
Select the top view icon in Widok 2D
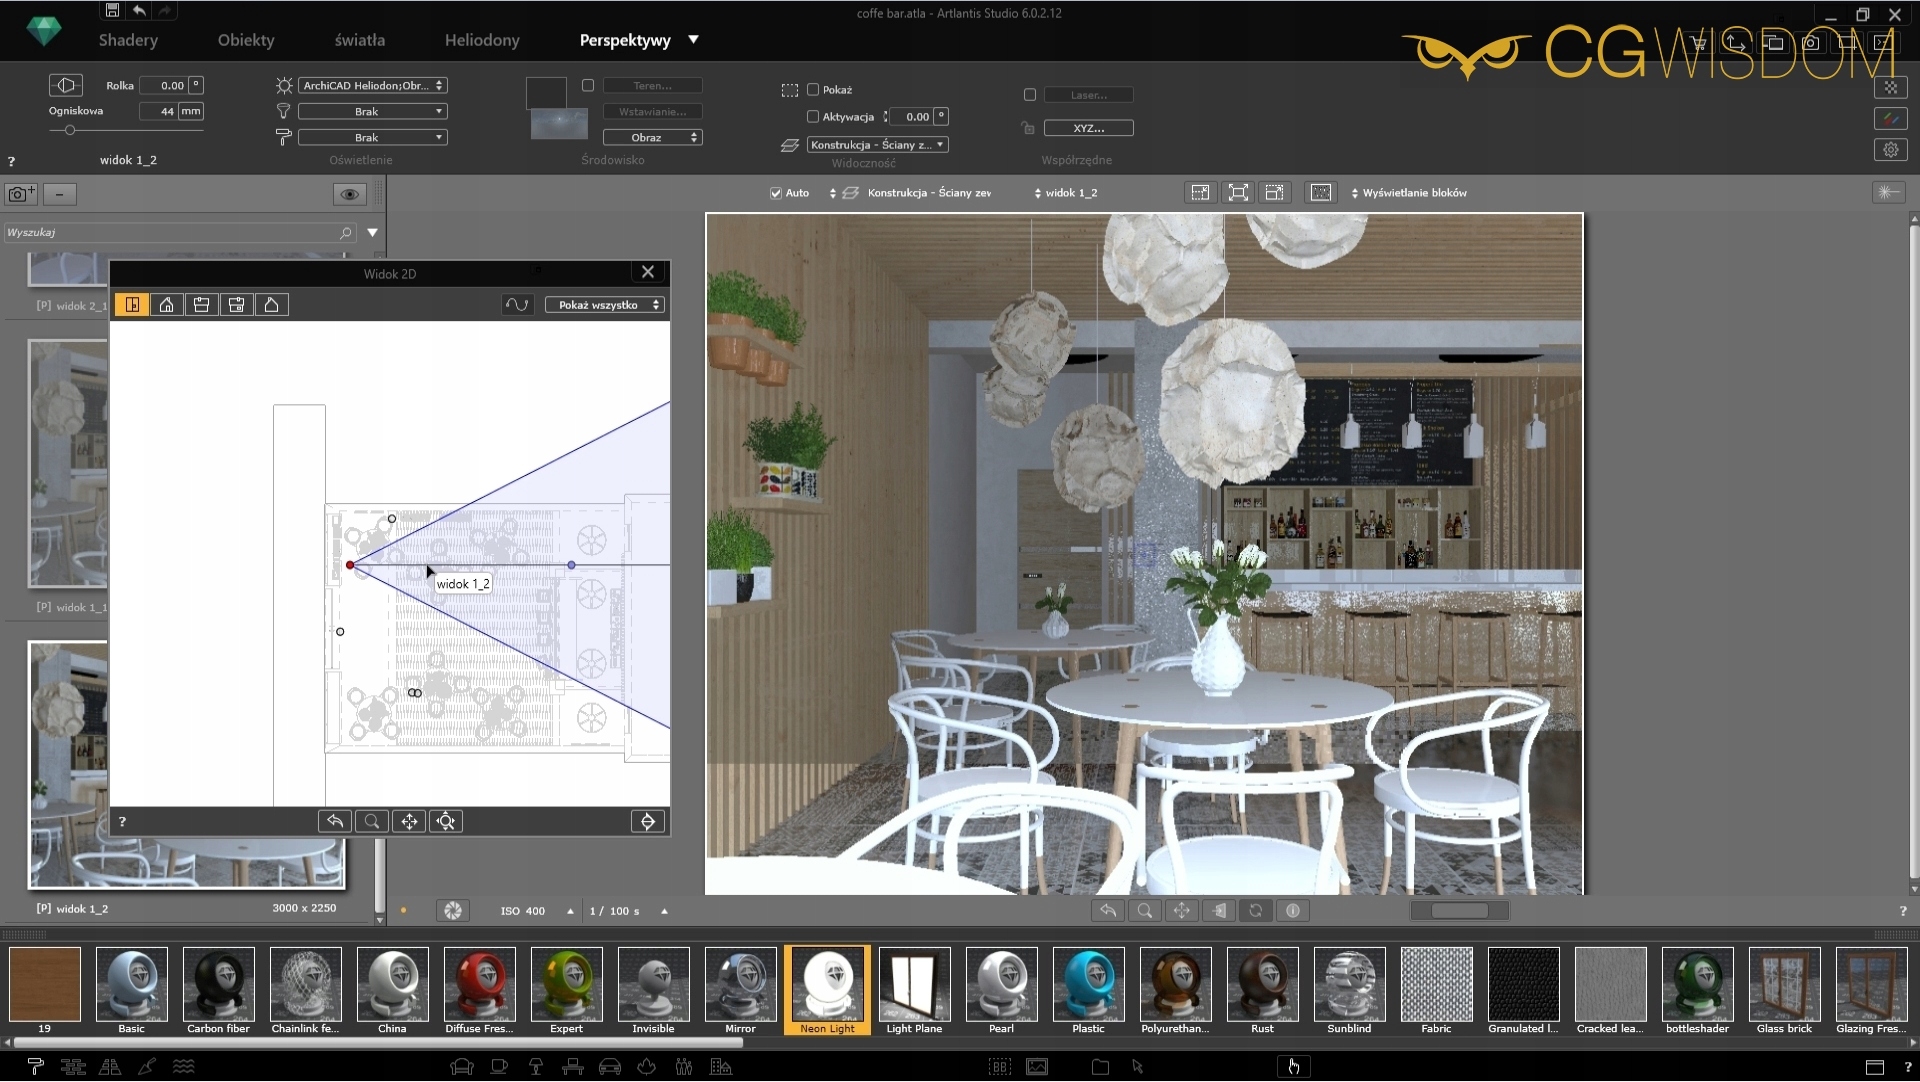click(x=132, y=305)
